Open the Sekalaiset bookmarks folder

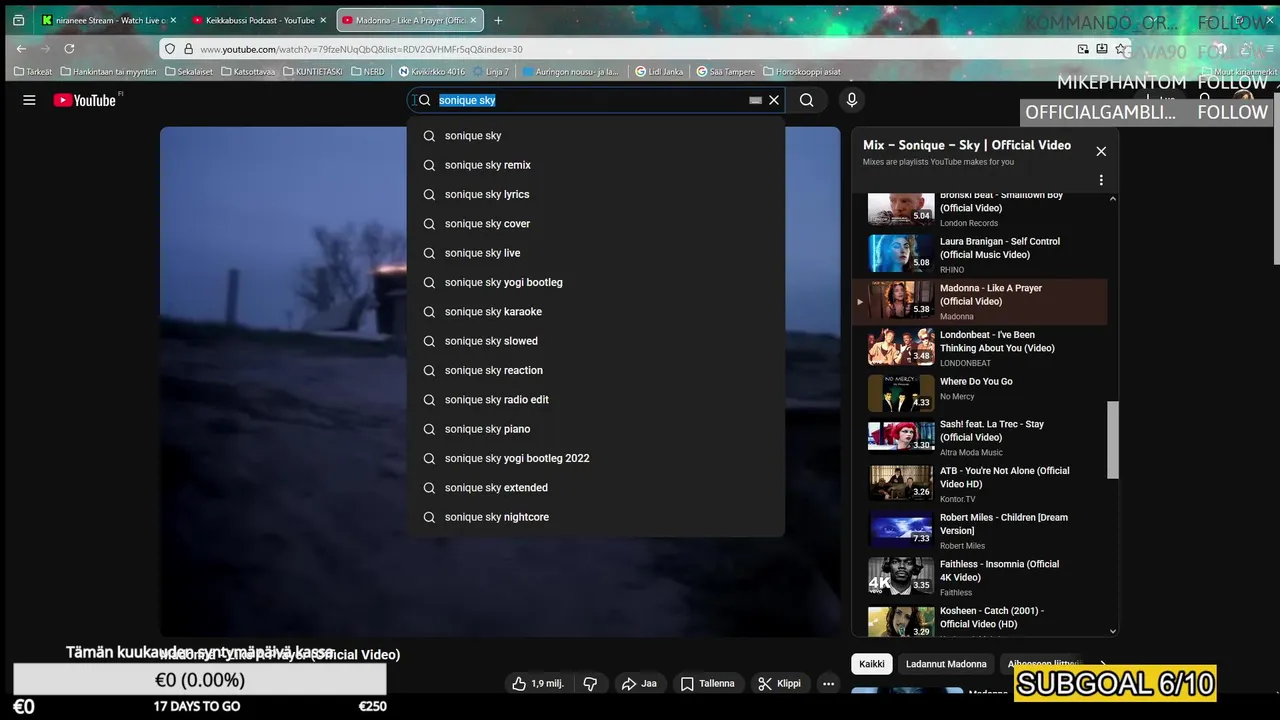tap(190, 72)
